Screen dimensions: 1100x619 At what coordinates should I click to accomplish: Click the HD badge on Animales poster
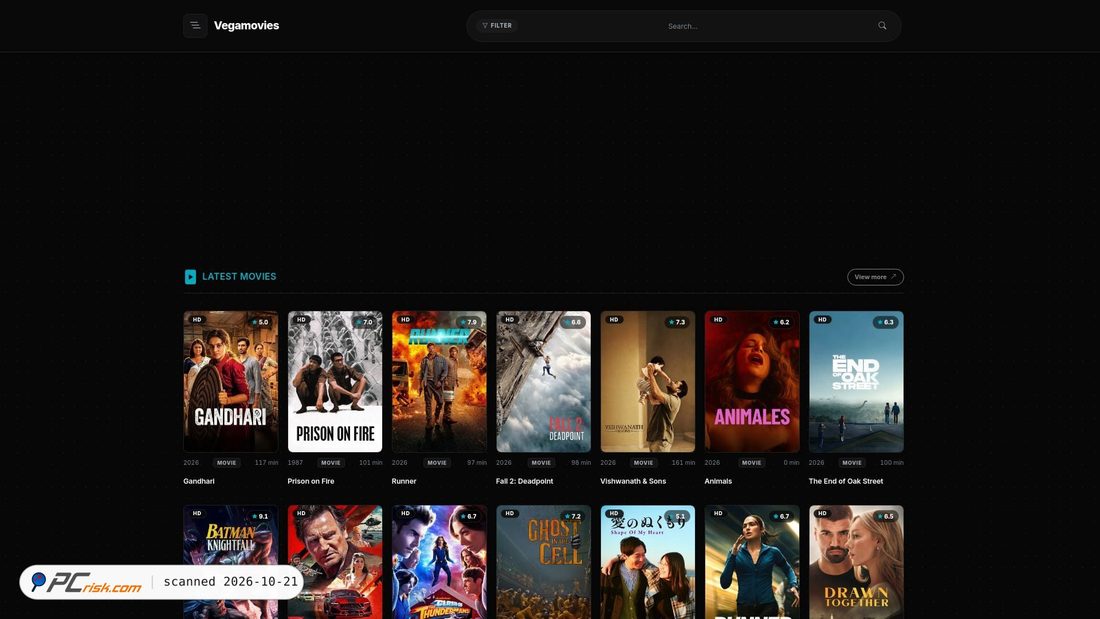[718, 319]
